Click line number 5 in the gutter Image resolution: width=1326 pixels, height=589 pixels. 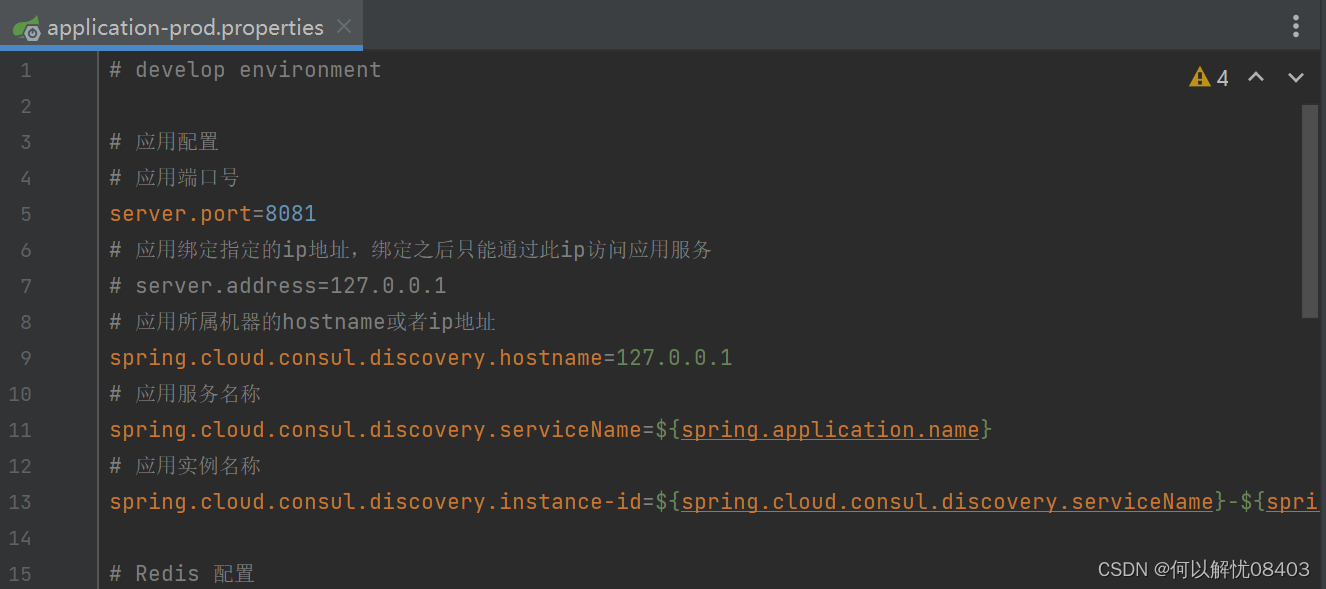click(26, 213)
